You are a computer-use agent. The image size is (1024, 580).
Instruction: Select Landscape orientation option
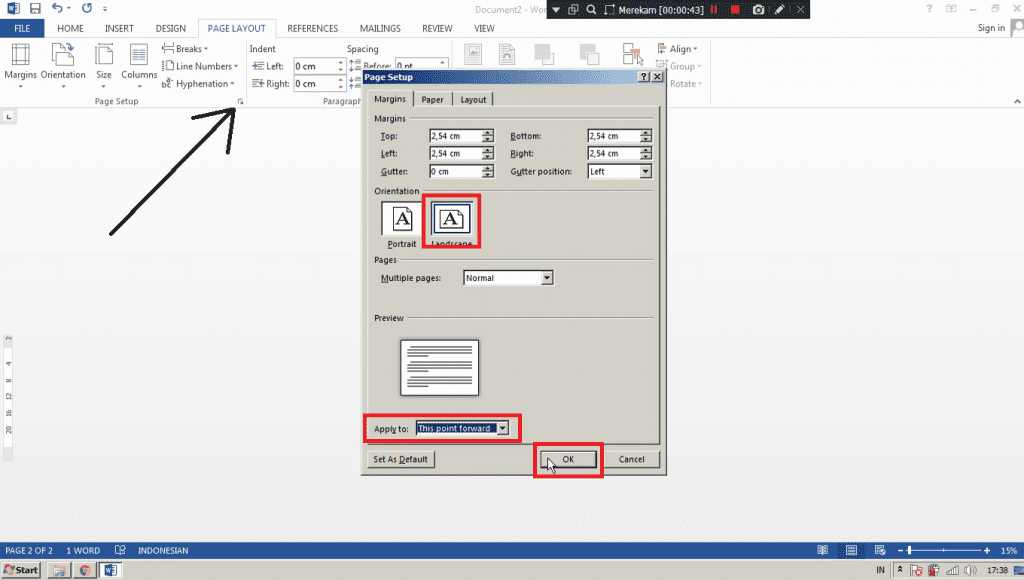(x=452, y=220)
